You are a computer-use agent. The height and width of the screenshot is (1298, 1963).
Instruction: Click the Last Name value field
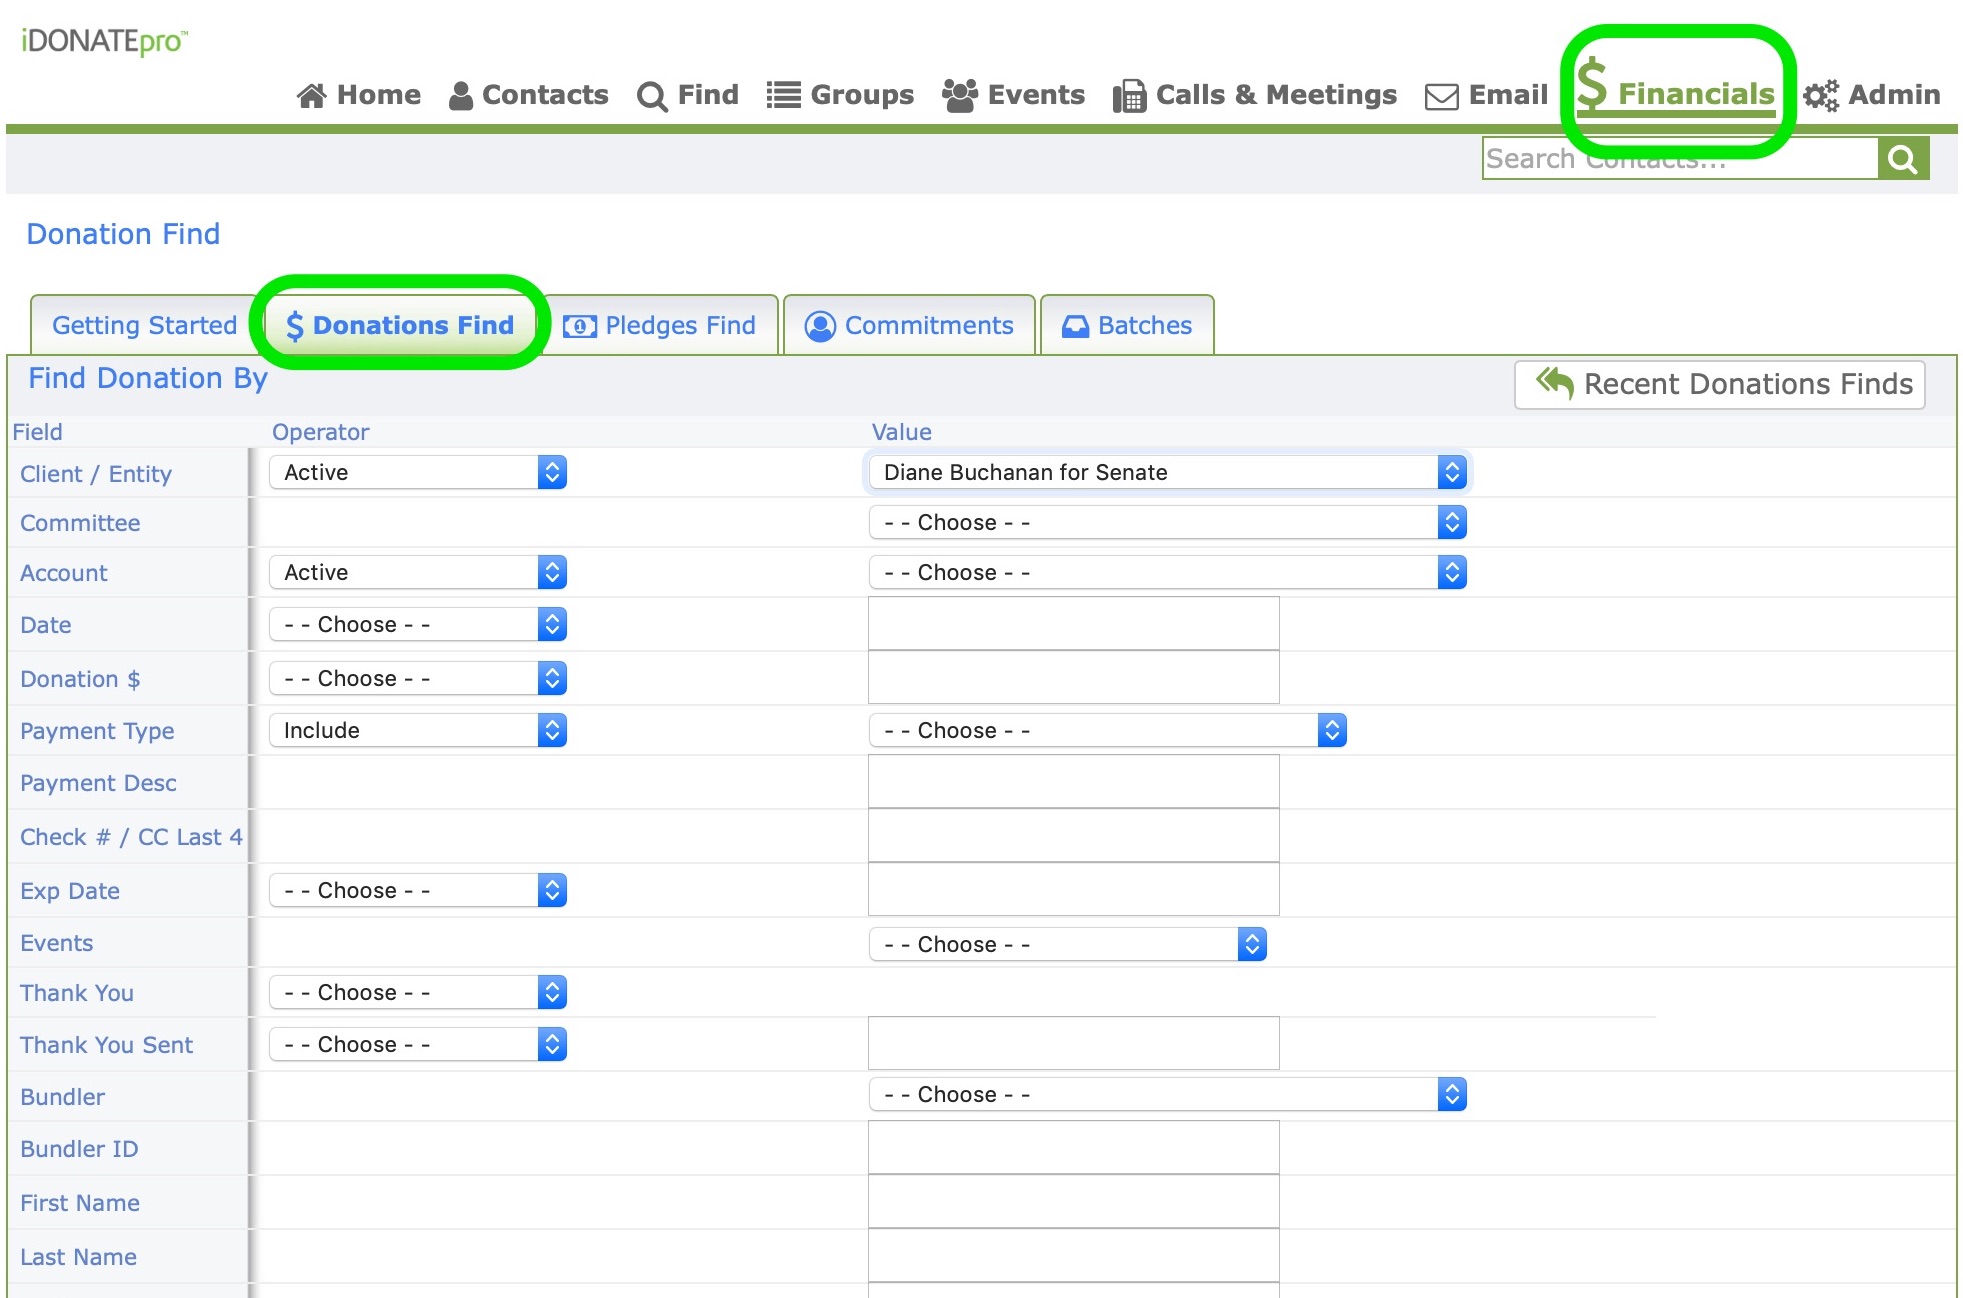(1074, 1256)
